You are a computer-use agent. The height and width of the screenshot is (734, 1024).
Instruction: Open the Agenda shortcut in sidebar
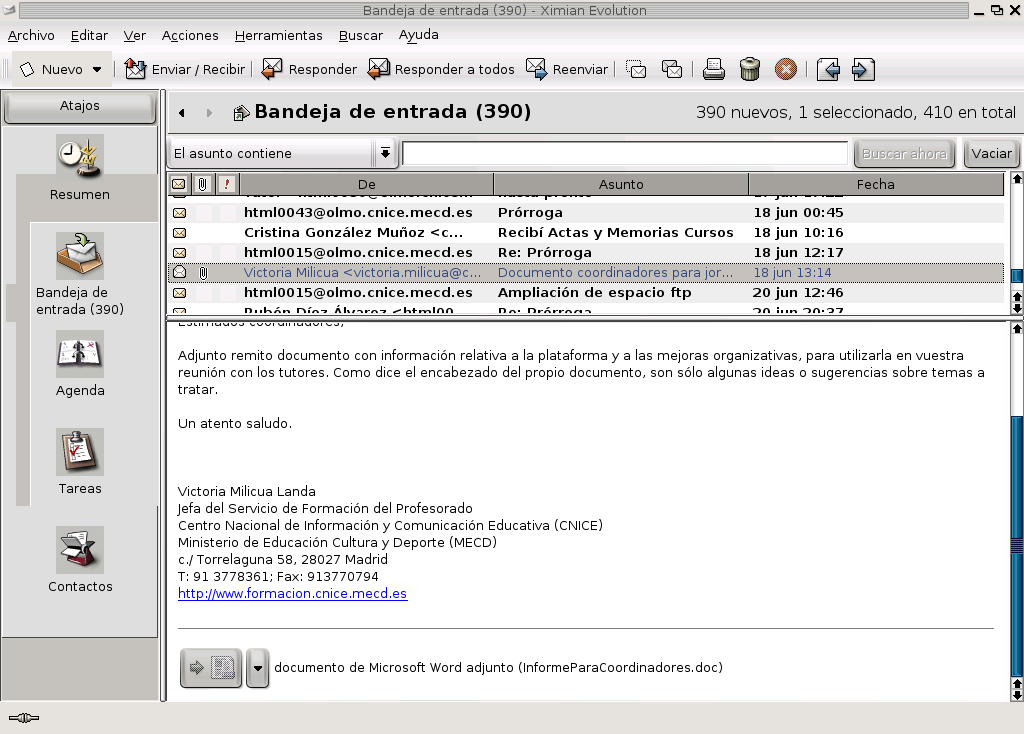(80, 365)
